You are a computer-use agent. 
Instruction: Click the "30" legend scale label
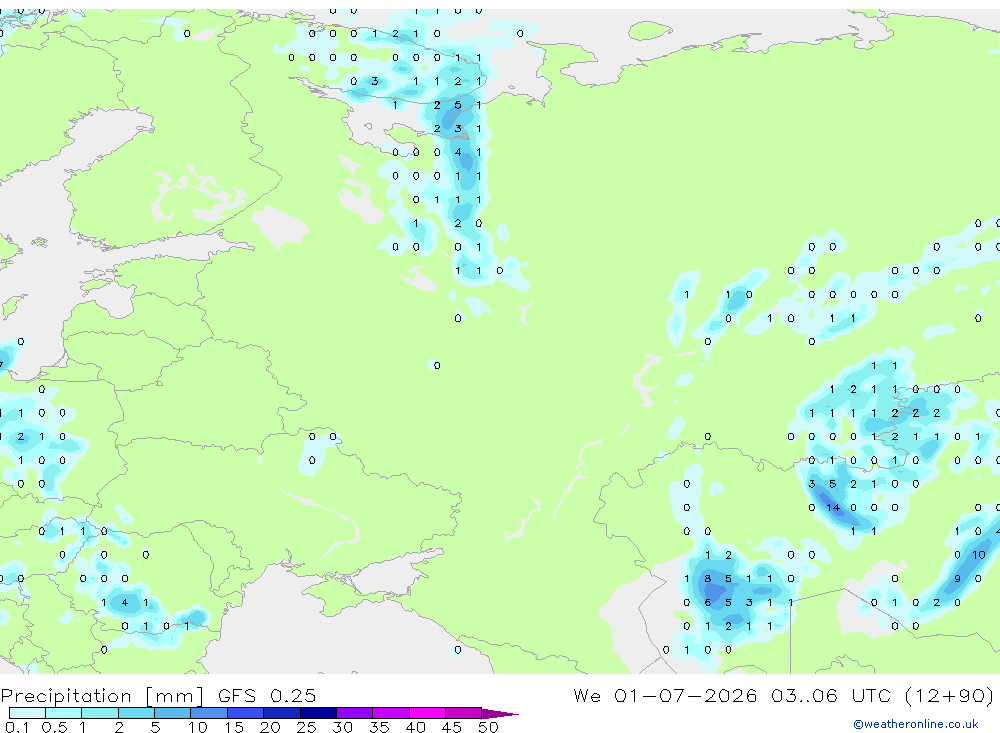[x=342, y=727]
